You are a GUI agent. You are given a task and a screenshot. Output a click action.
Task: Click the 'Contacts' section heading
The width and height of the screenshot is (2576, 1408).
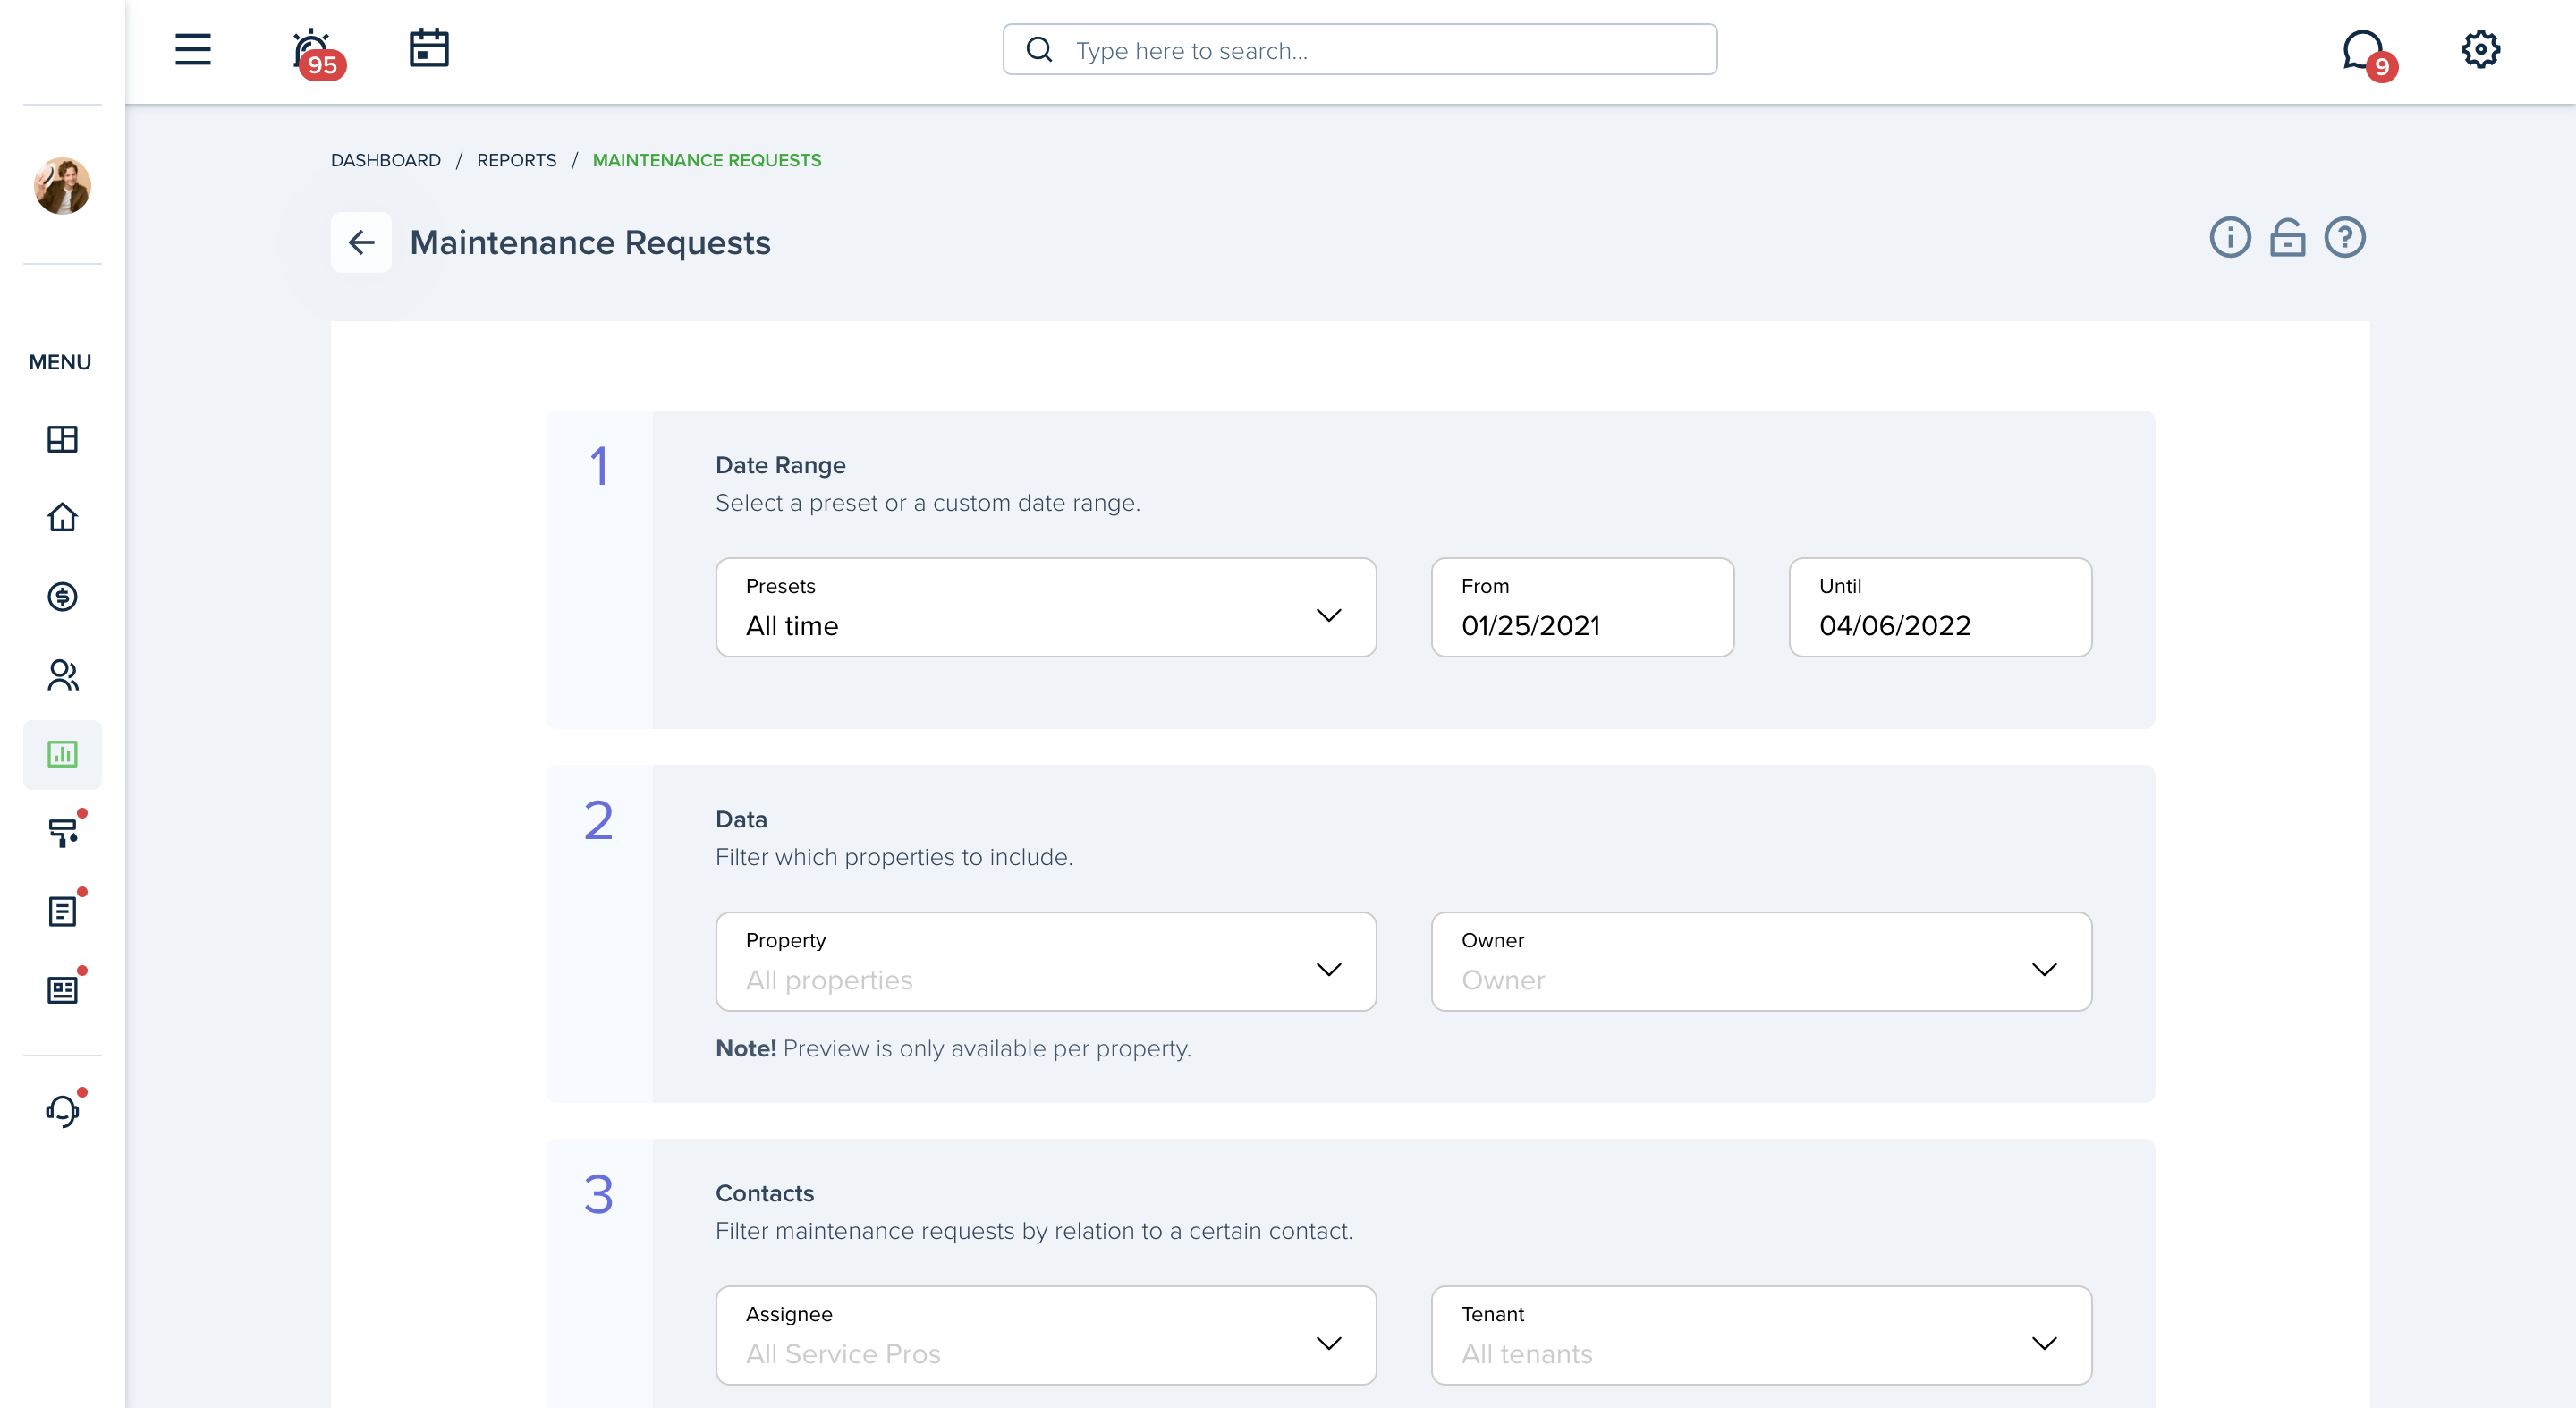(764, 1193)
